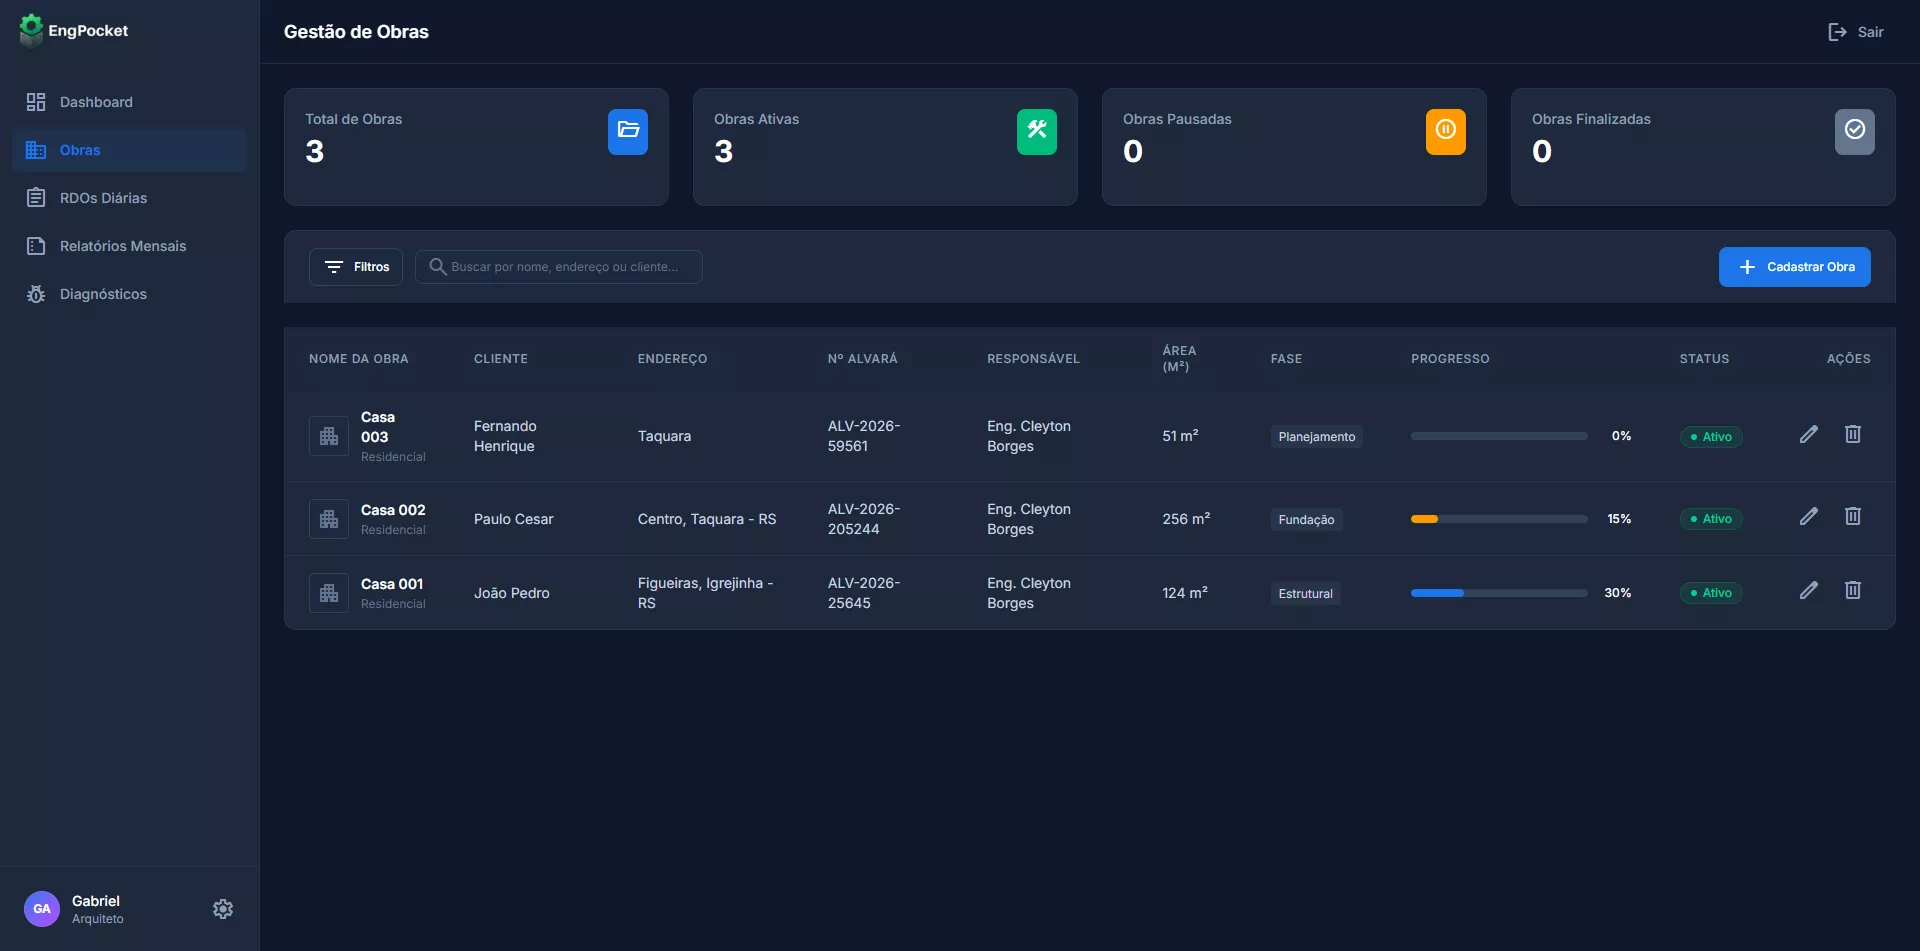
Task: Click Casa 001's 30% progress bar
Action: pos(1497,592)
